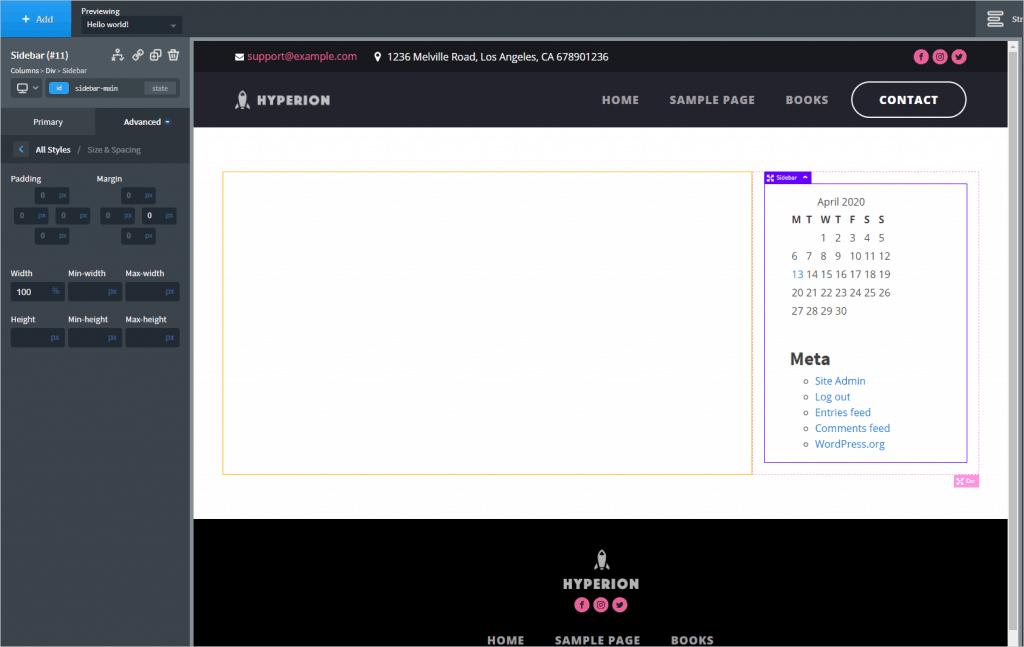Click the caret on the Sidebar label tag

[x=805, y=178]
